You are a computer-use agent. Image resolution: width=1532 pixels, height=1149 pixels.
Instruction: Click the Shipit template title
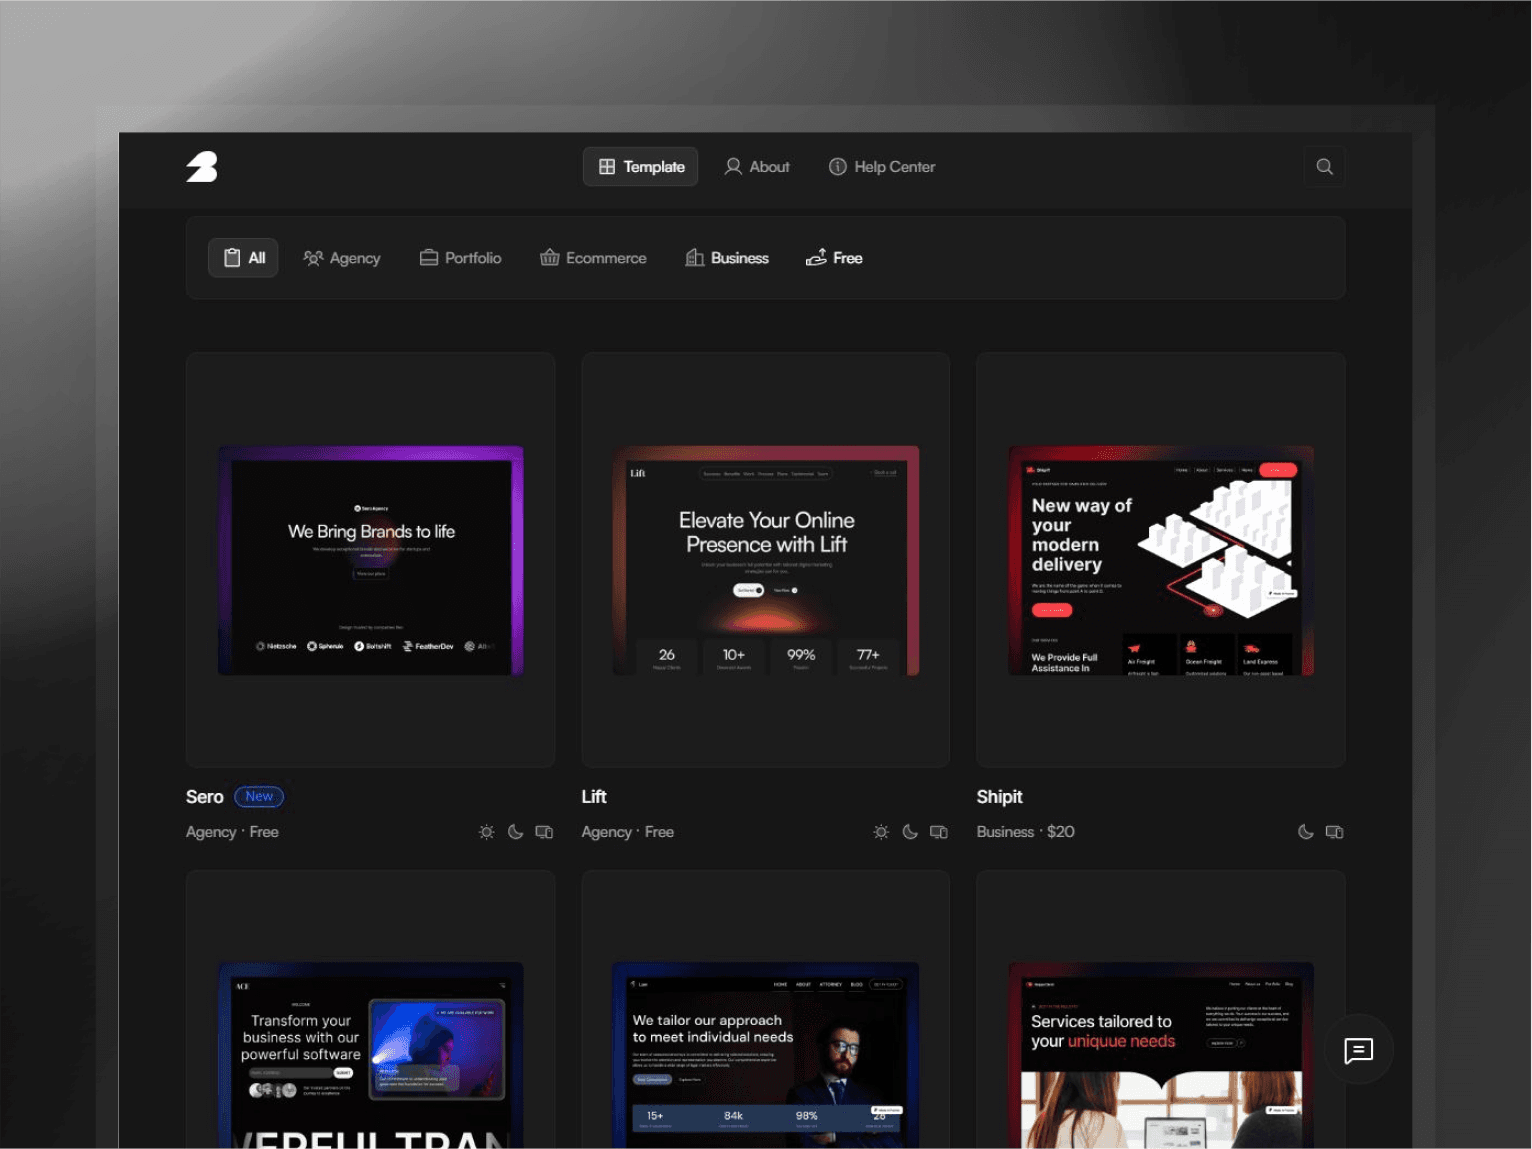click(1000, 797)
